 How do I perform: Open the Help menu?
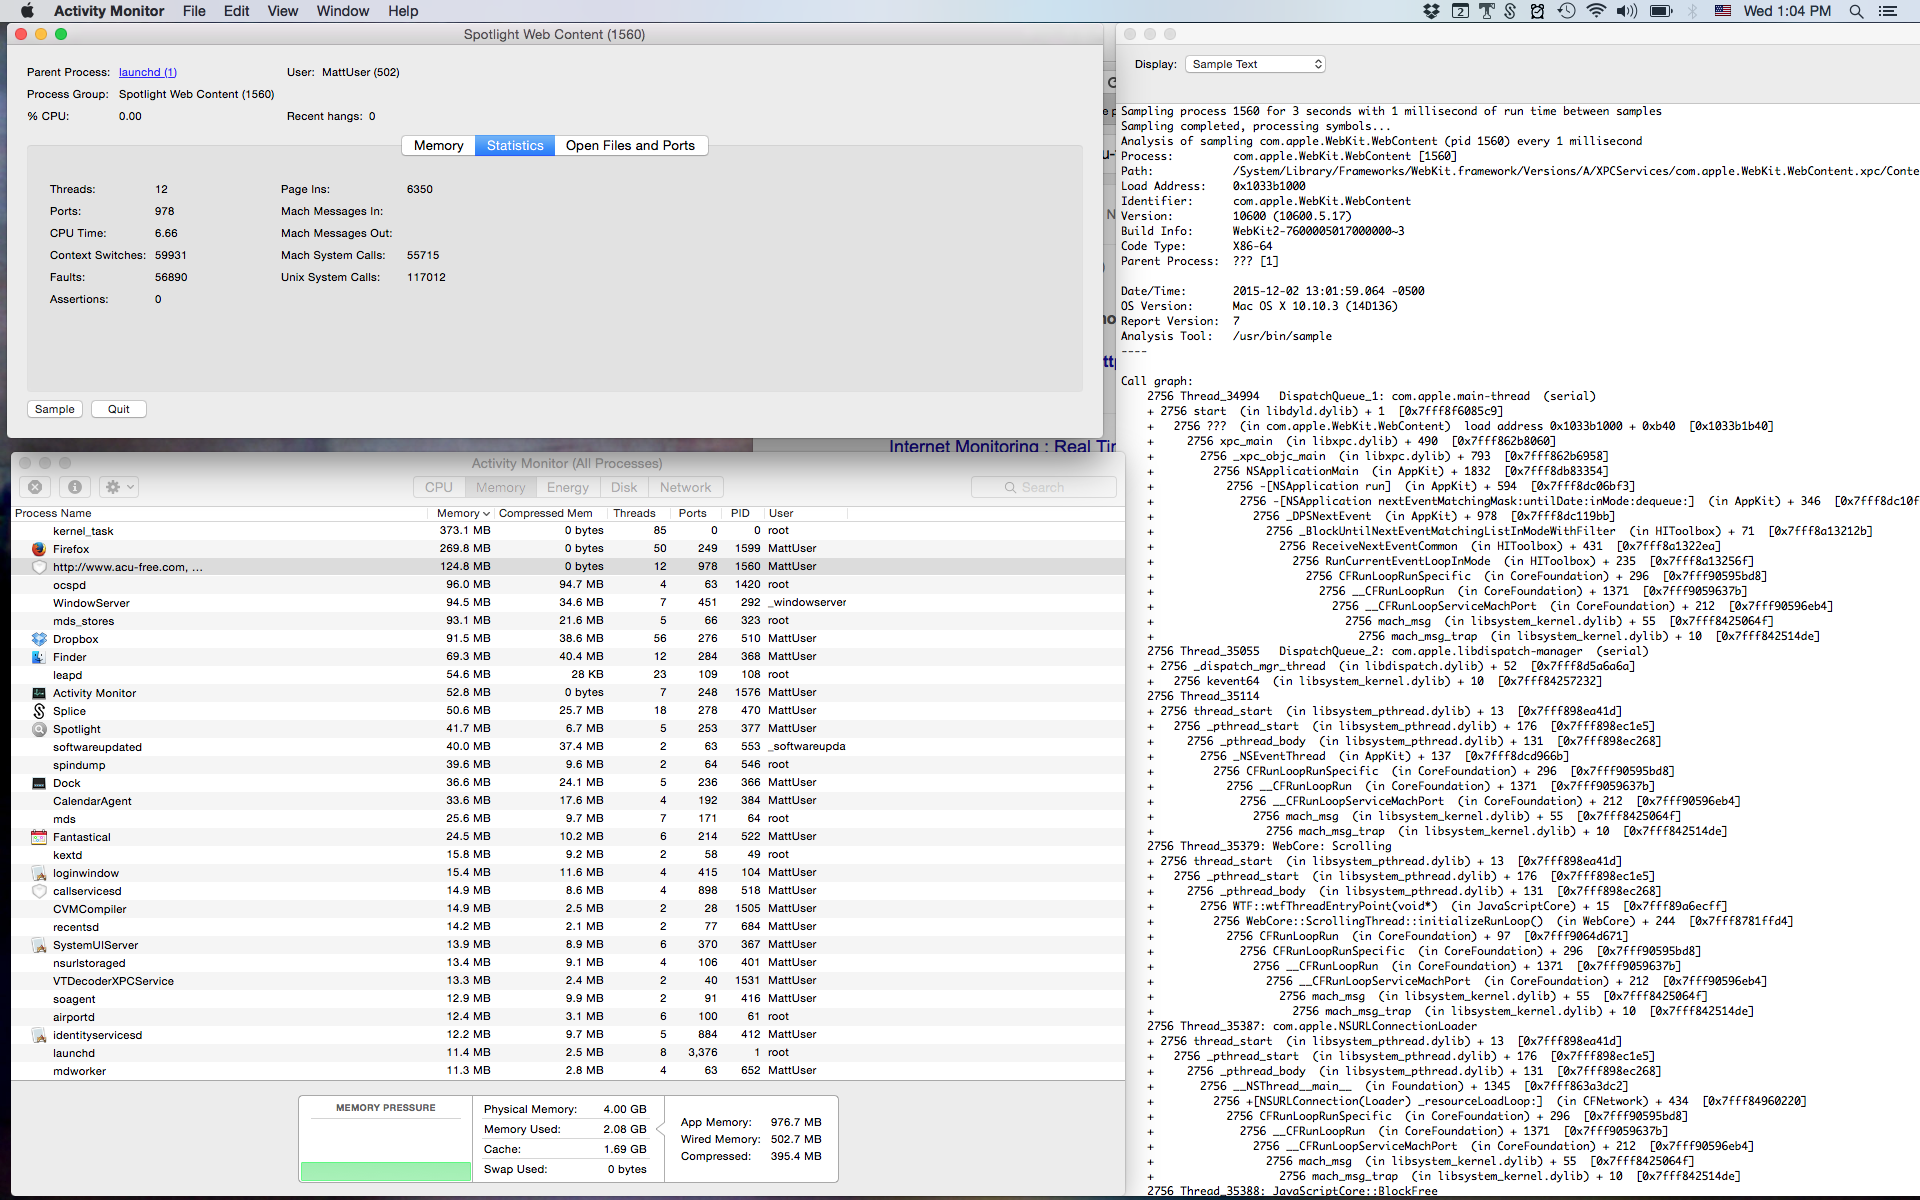[x=403, y=11]
